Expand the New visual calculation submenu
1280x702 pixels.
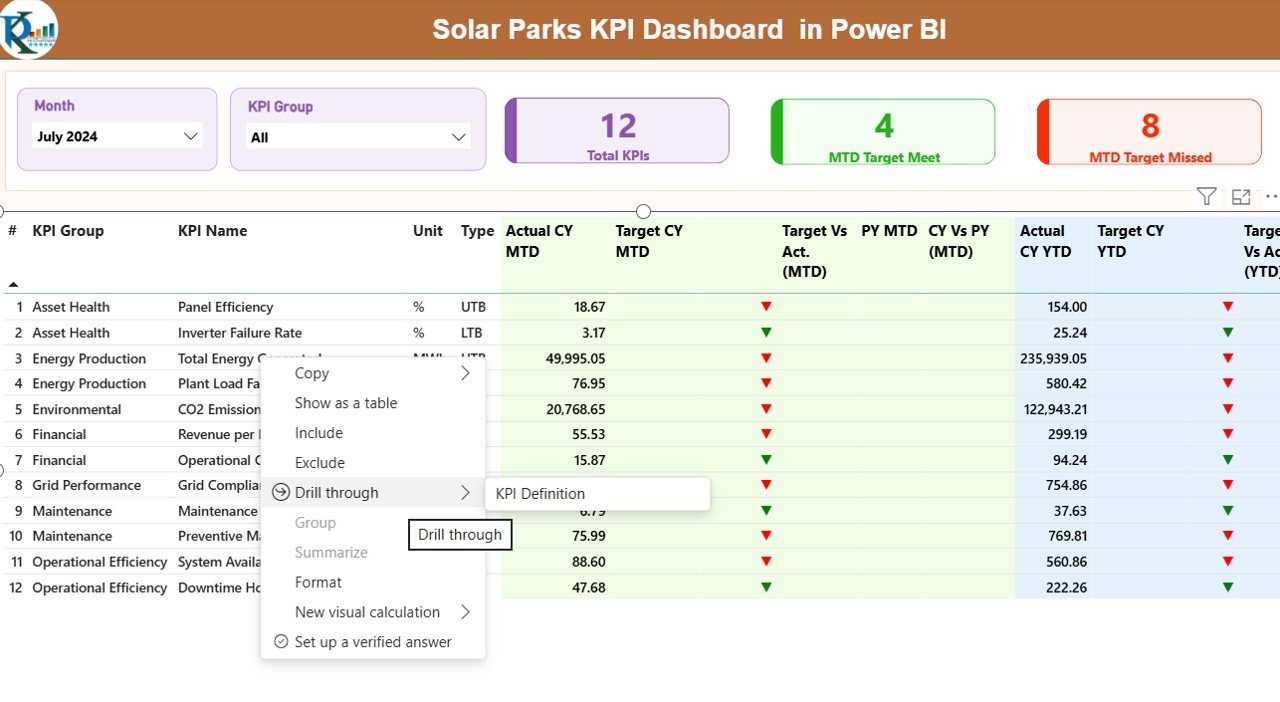tap(465, 612)
